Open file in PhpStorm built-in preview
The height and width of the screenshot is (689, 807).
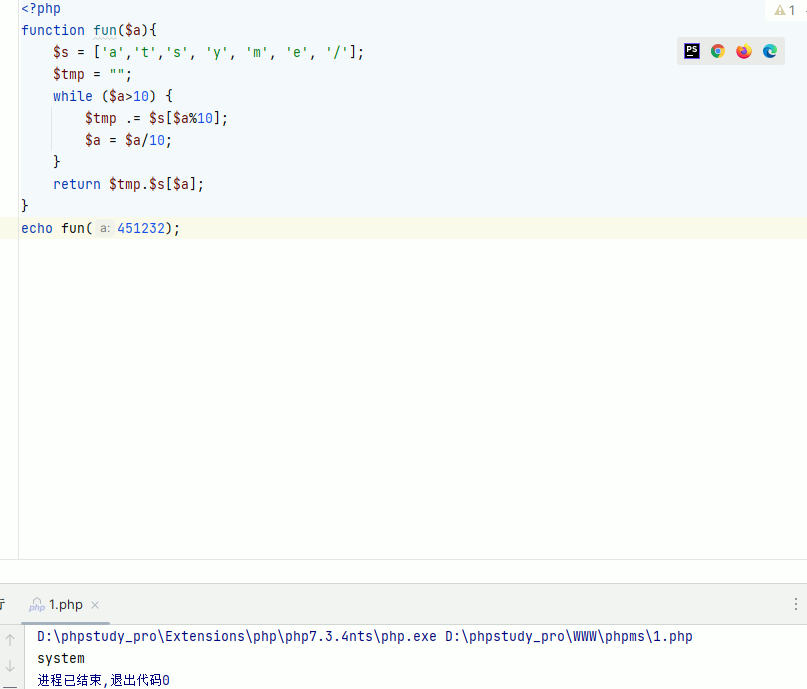pos(692,51)
